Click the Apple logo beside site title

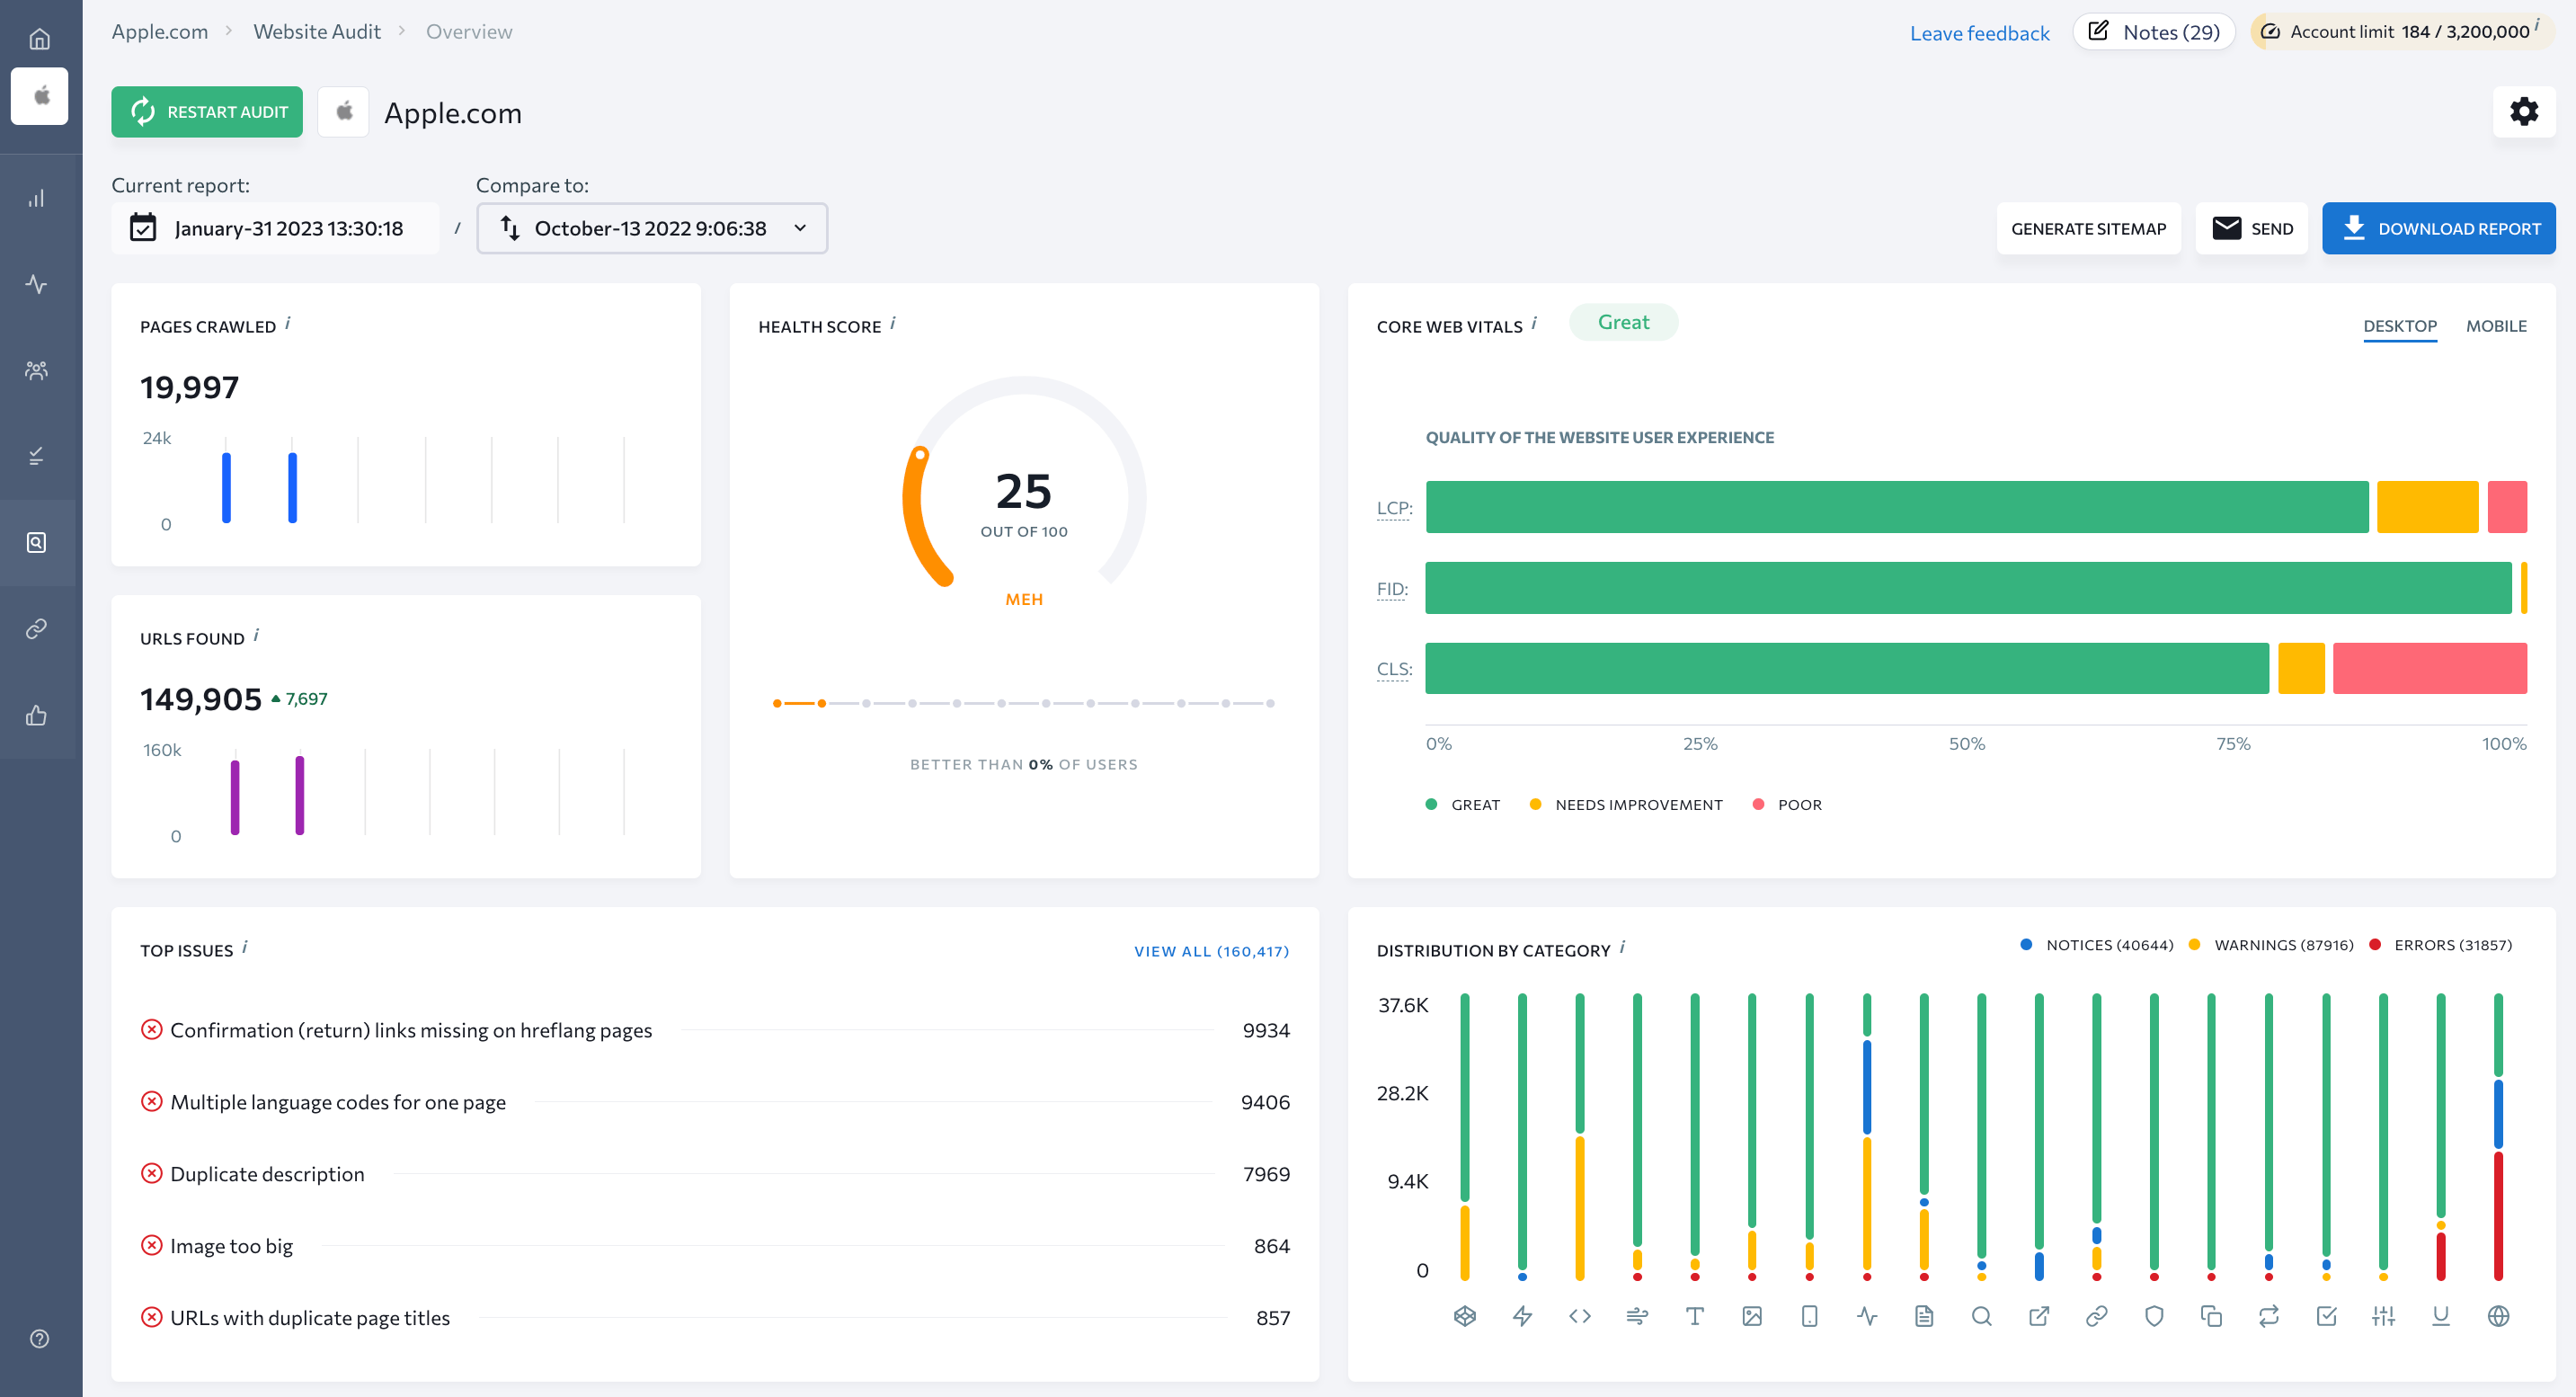tap(343, 112)
